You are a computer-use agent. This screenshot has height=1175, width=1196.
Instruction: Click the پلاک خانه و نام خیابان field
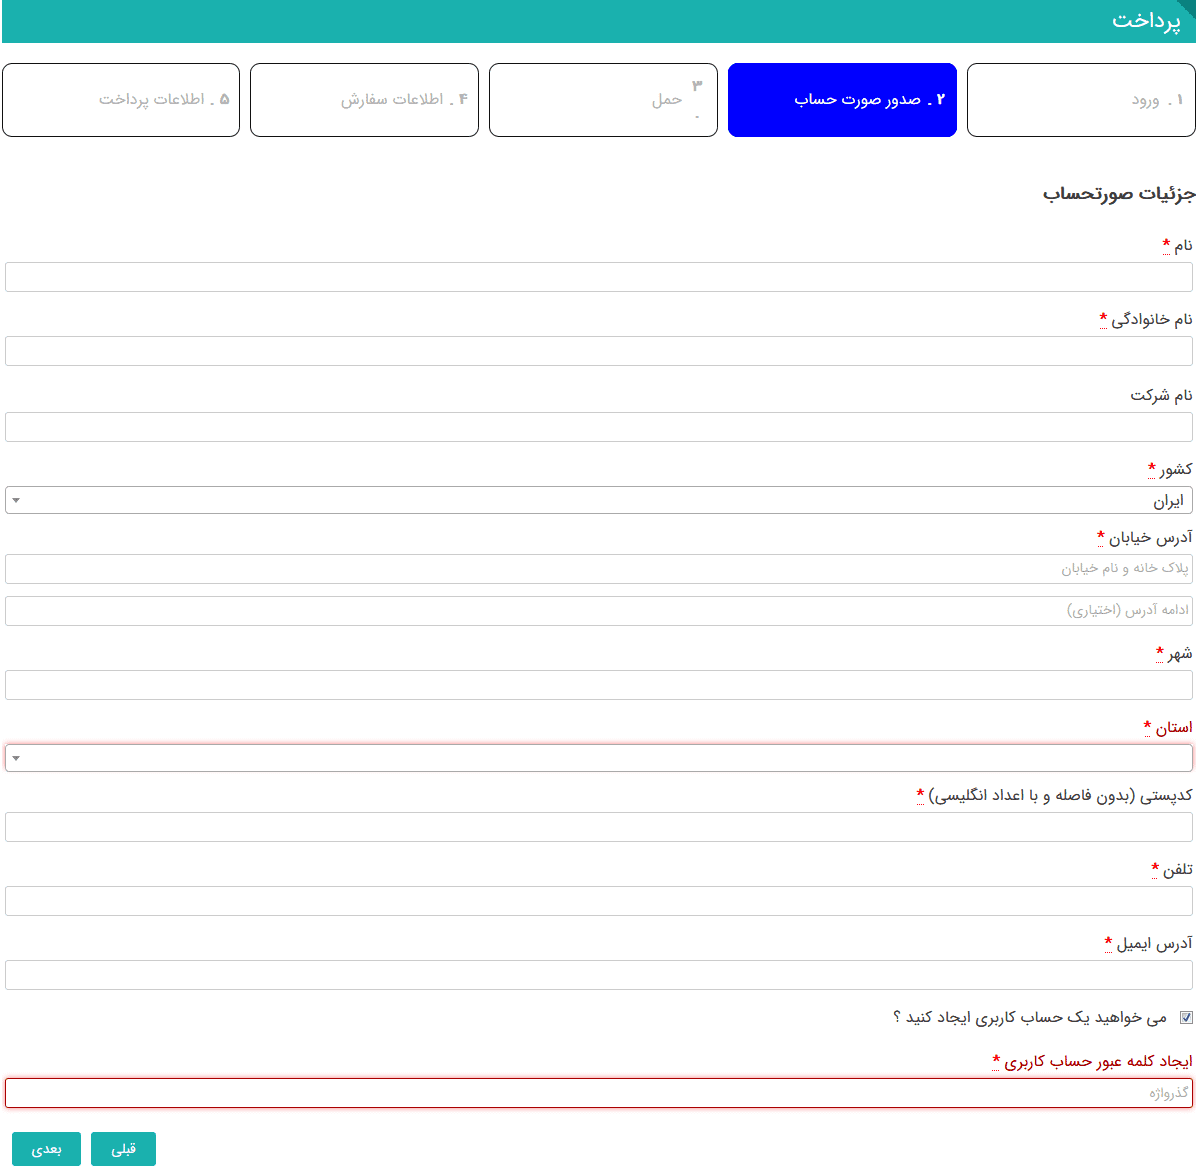coord(599,569)
